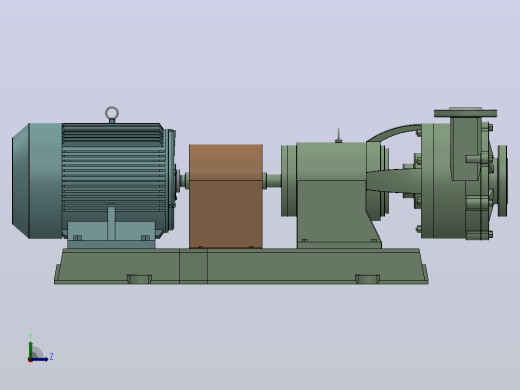Select the top discharge flange of the pump
Screen dimensions: 520x390
(465, 113)
